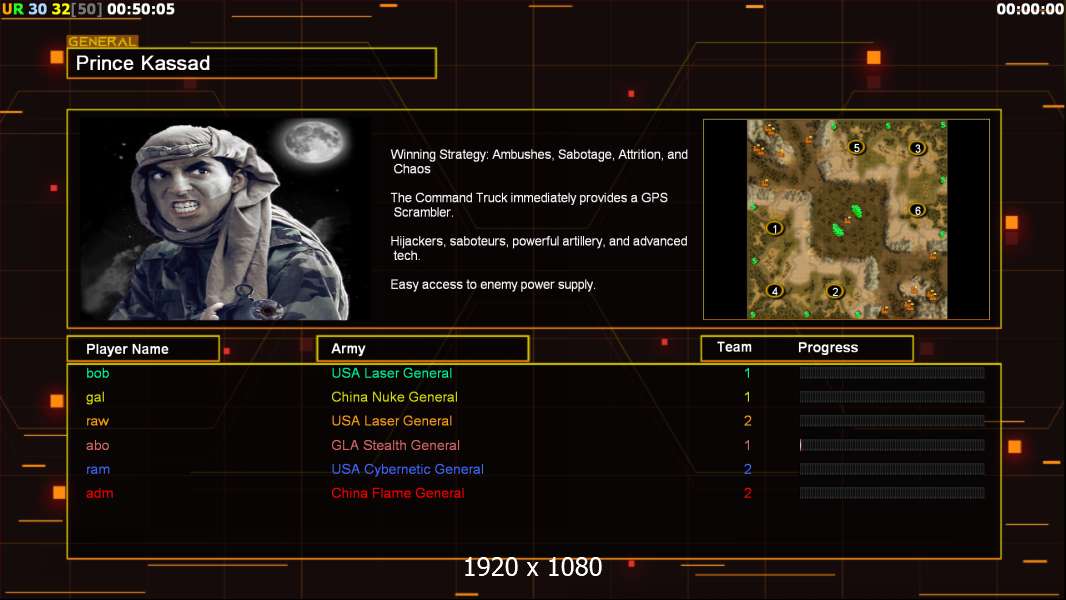
Task: Click team number for player gal
Action: coord(747,397)
